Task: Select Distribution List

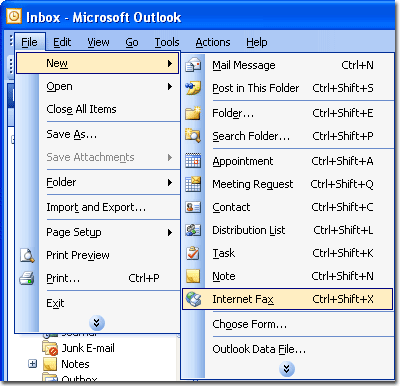Action: (288, 230)
